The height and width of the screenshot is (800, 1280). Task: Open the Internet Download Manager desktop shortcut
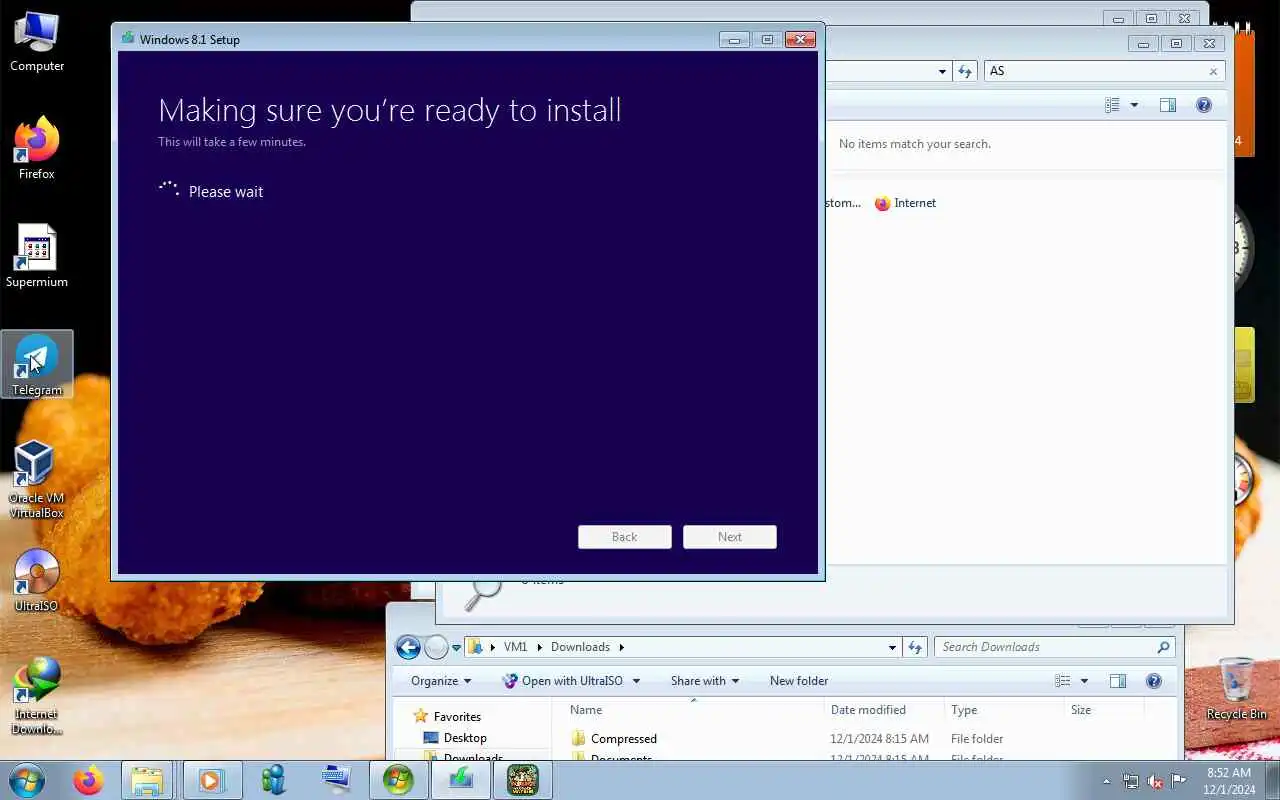37,696
